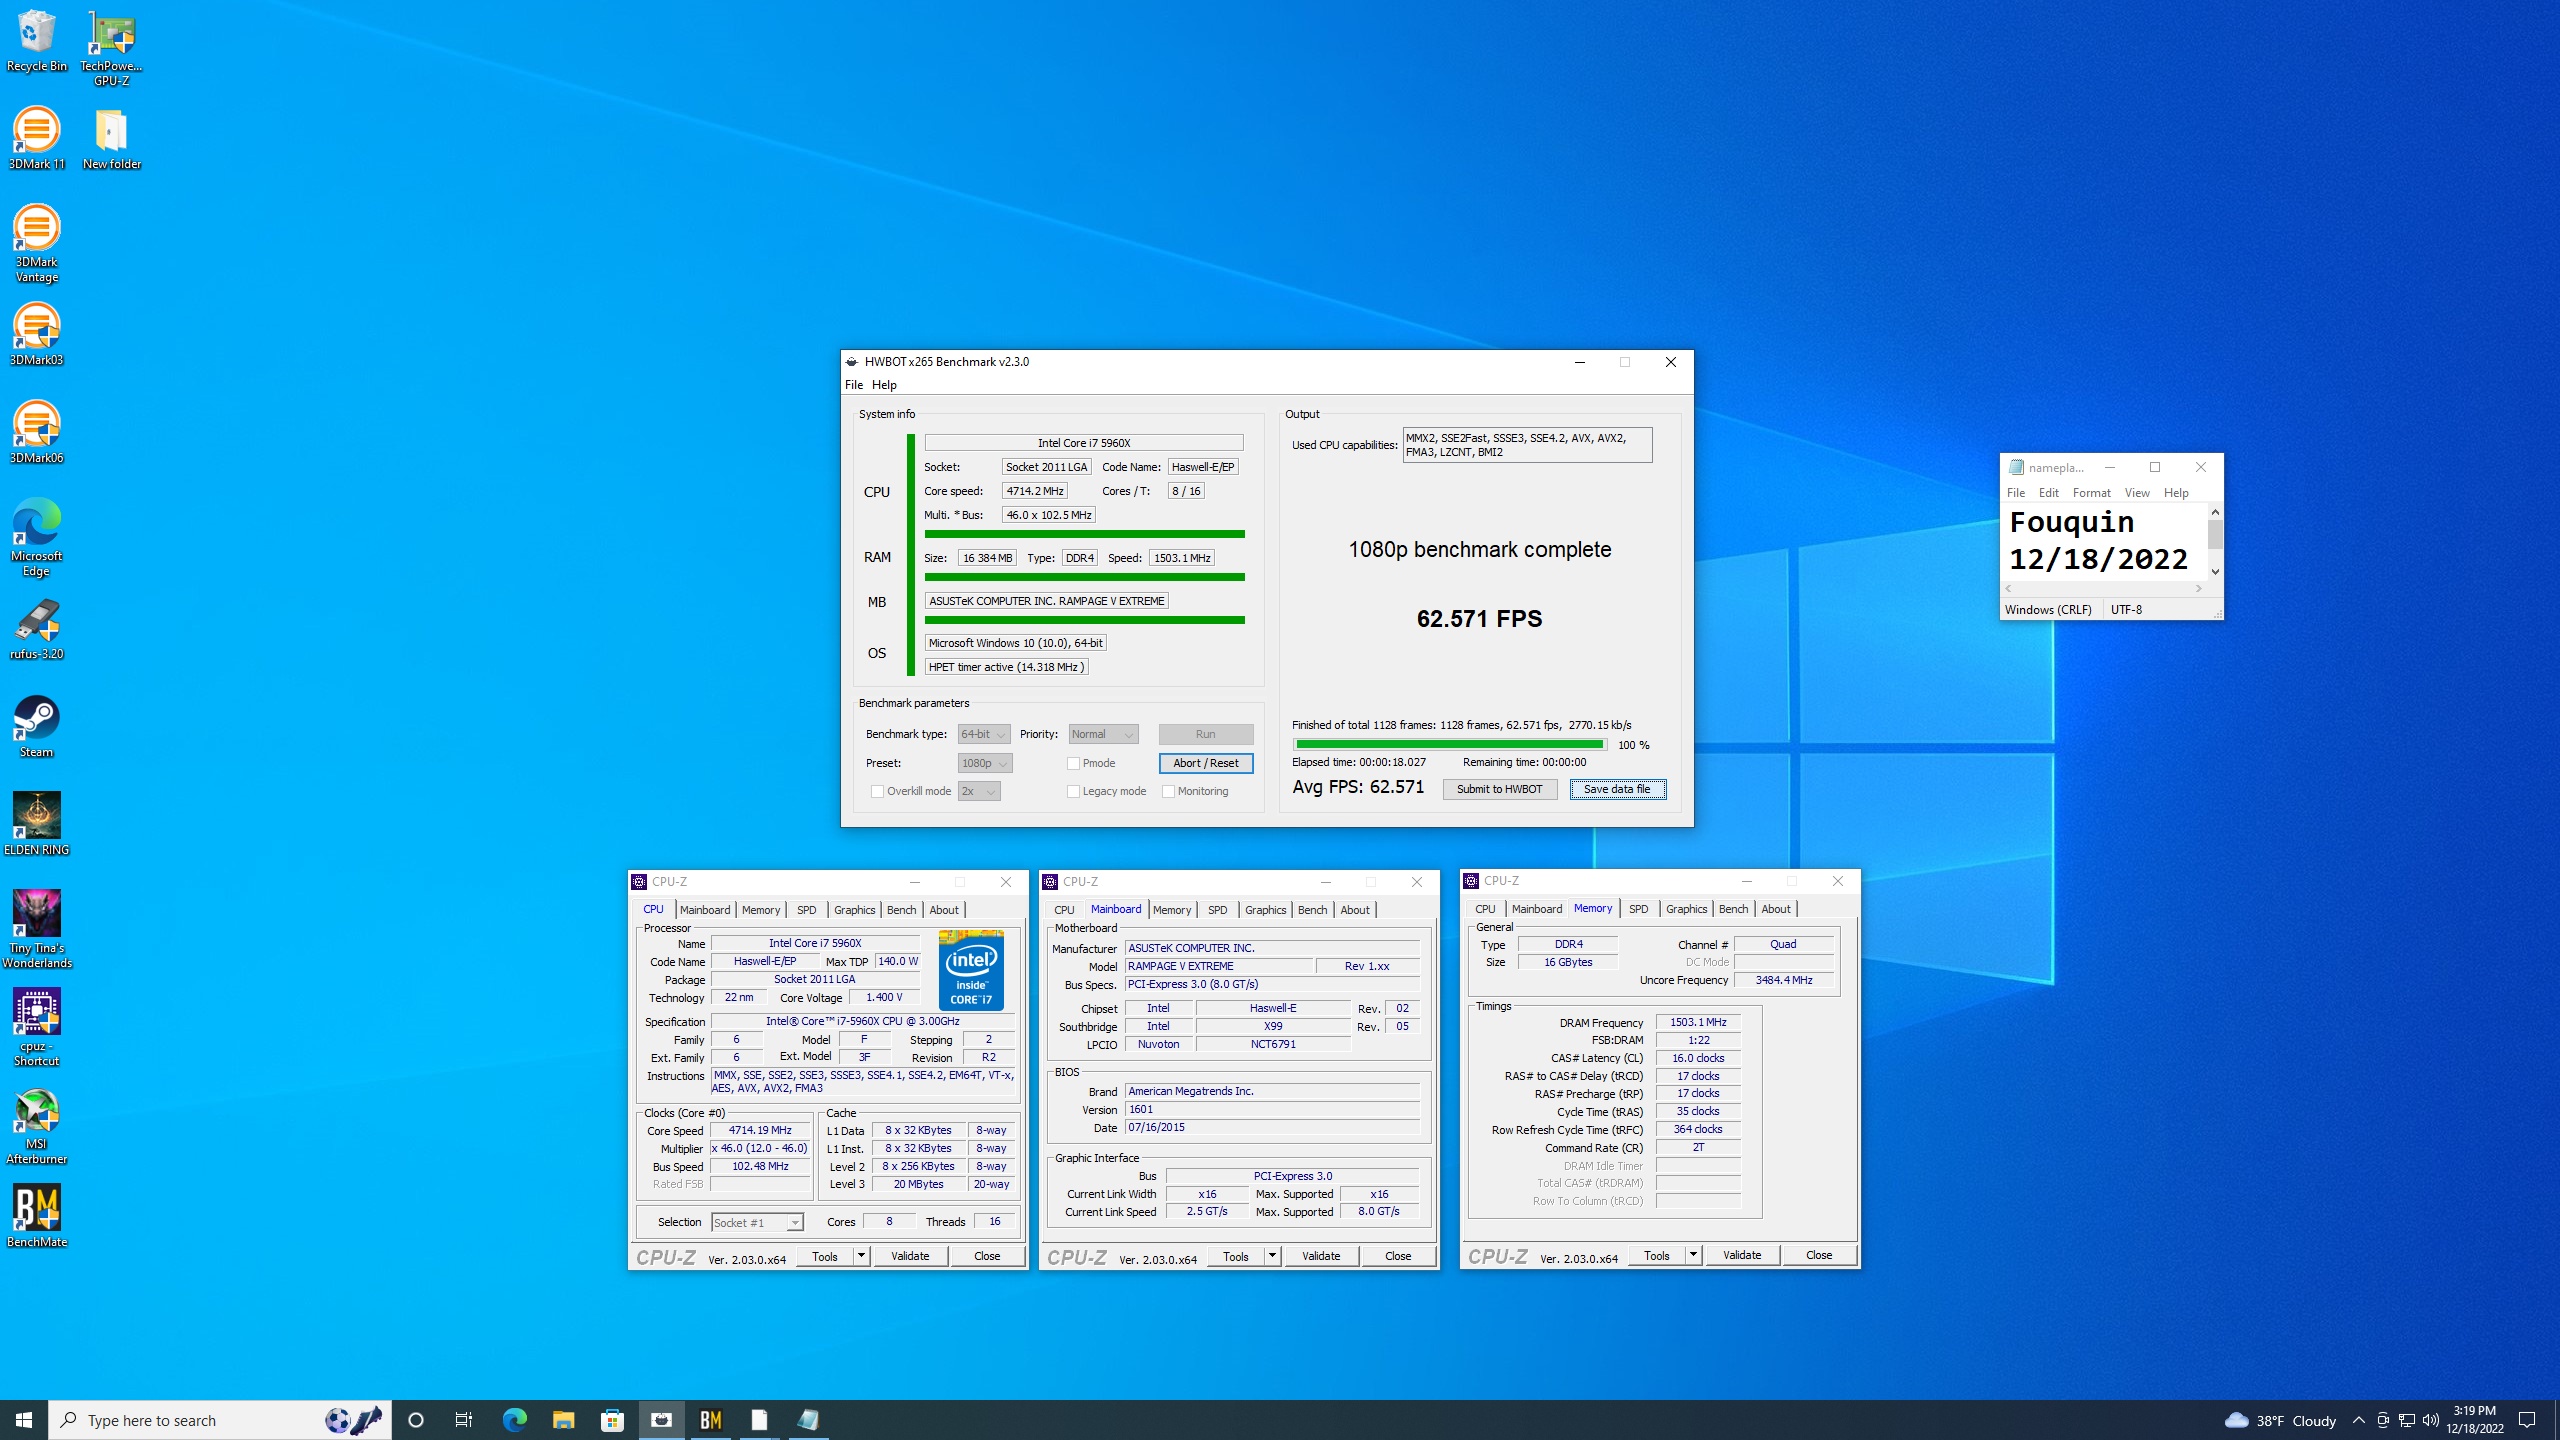
Task: Open the Help menu in HWBOT x265
Action: pyautogui.click(x=884, y=385)
